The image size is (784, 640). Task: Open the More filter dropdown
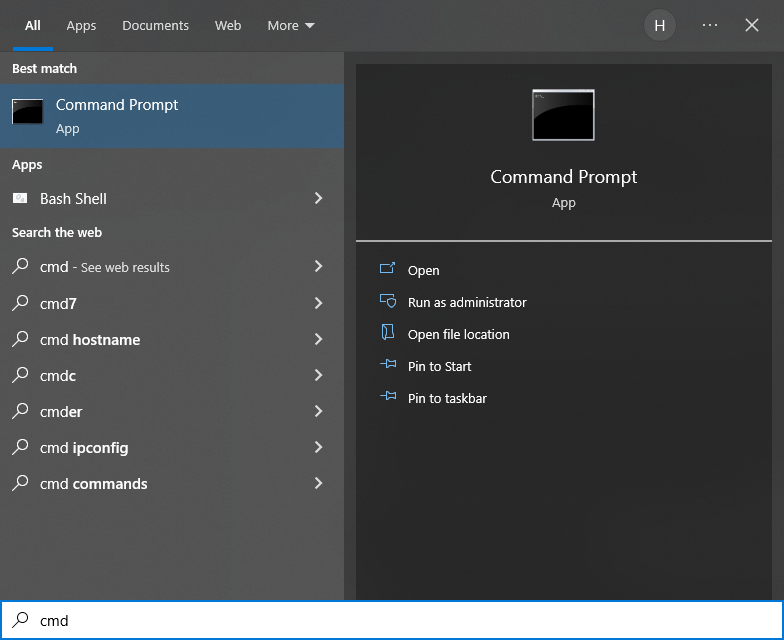coord(290,26)
